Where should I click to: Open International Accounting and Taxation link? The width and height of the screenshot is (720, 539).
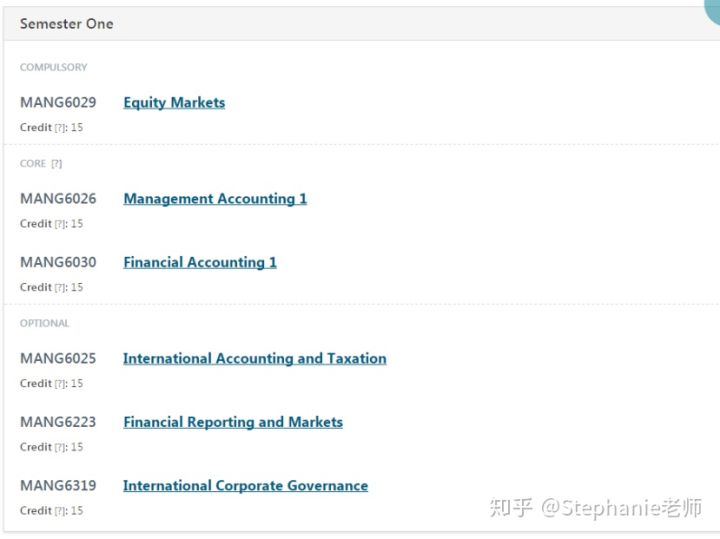point(254,359)
